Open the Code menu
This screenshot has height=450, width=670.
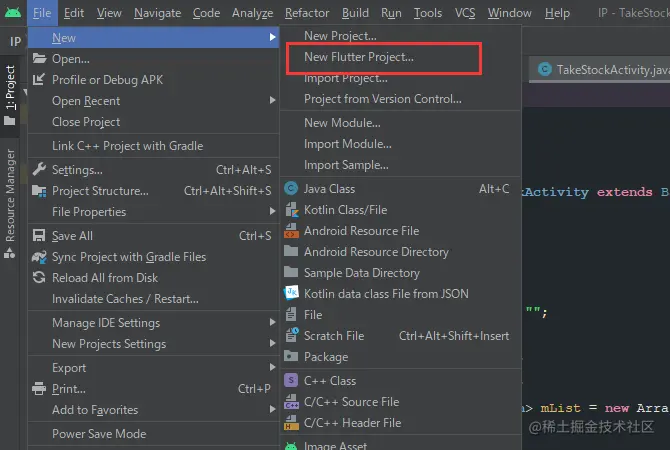tap(206, 13)
